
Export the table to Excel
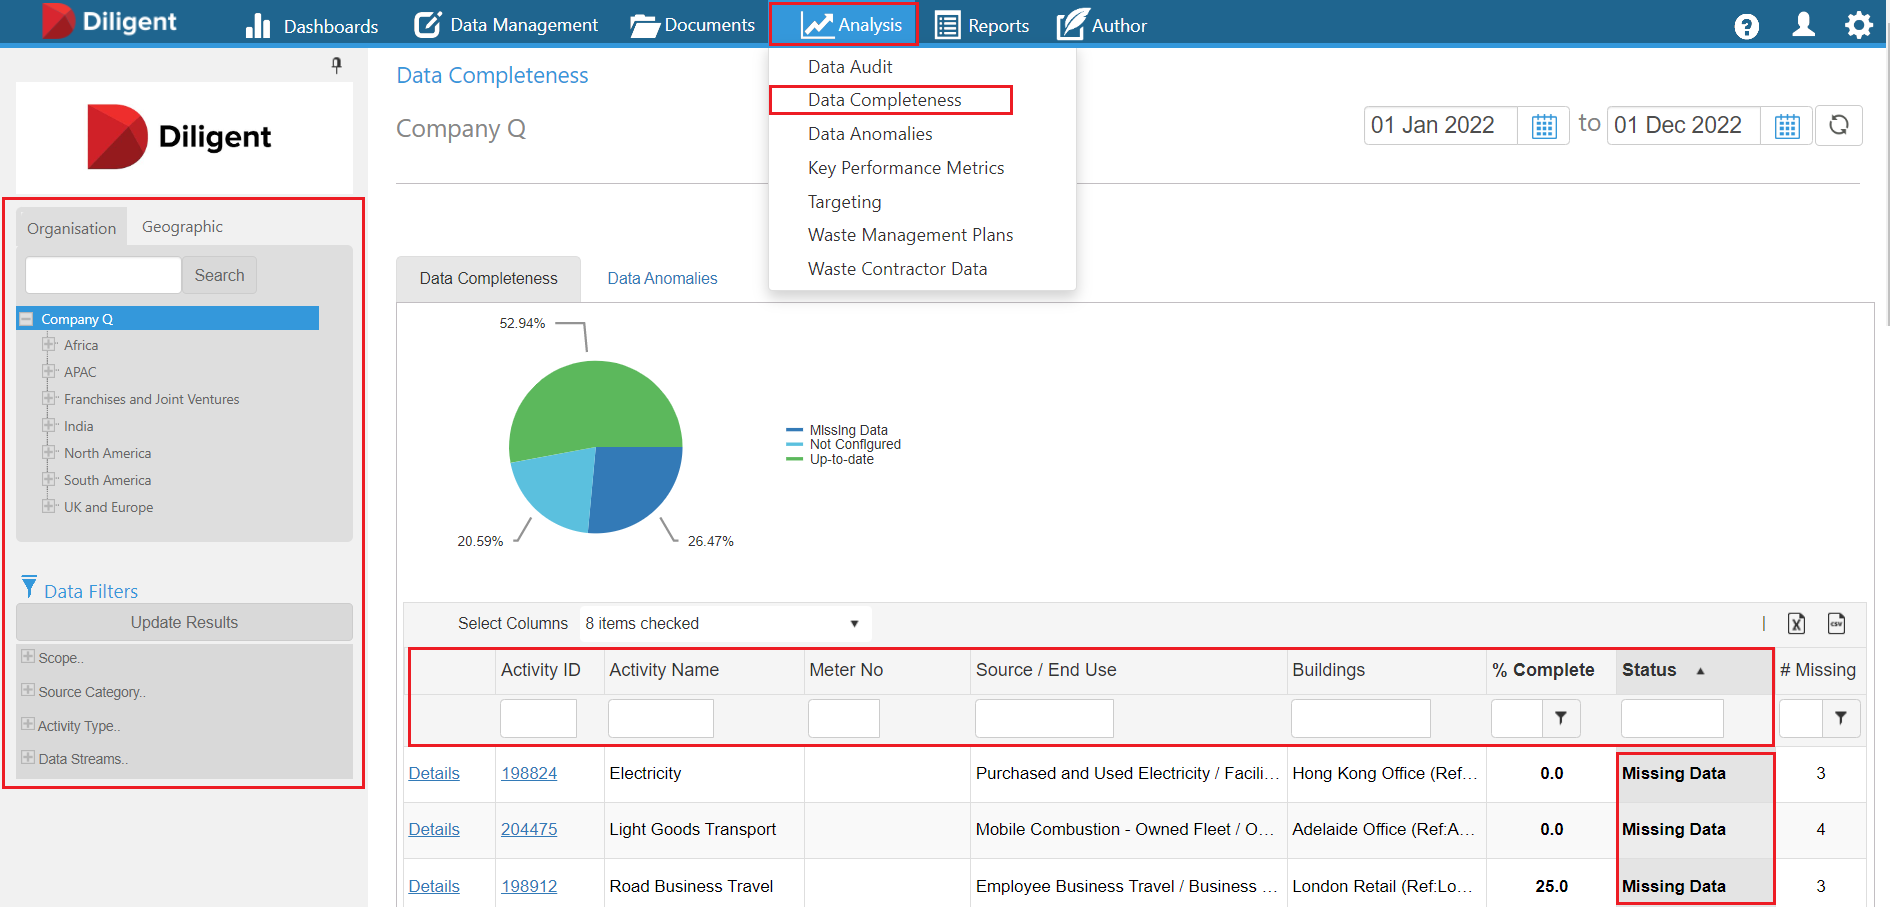(x=1796, y=623)
